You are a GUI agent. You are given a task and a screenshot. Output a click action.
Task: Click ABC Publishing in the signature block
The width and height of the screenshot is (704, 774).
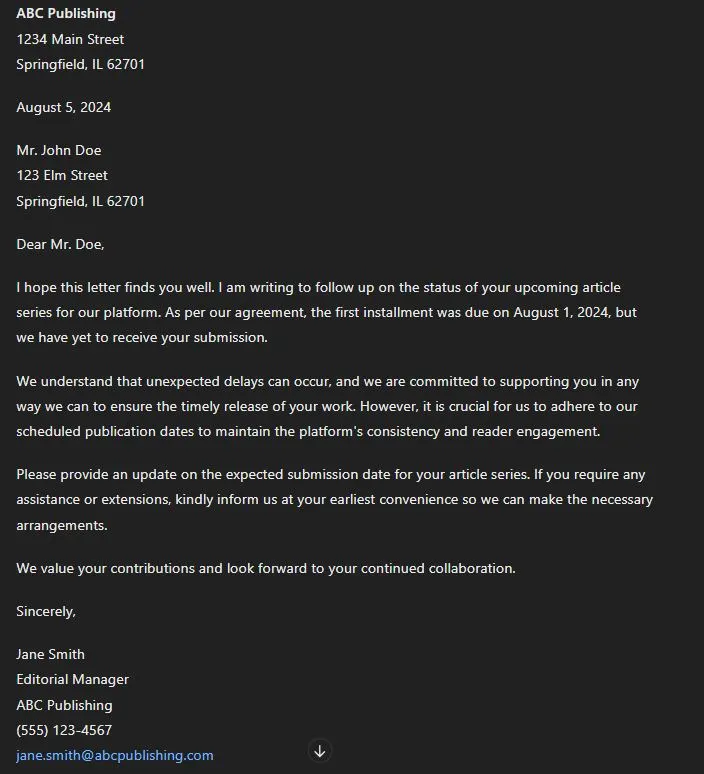point(64,705)
